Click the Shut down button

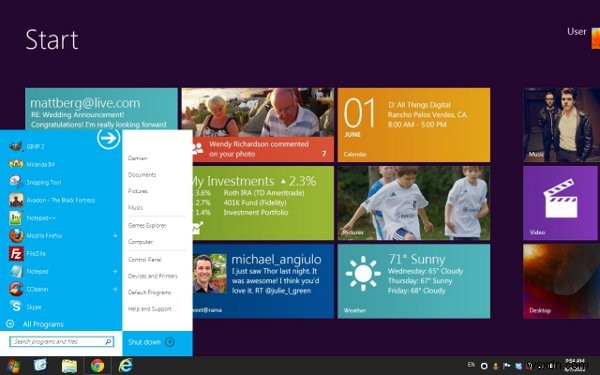pos(144,342)
